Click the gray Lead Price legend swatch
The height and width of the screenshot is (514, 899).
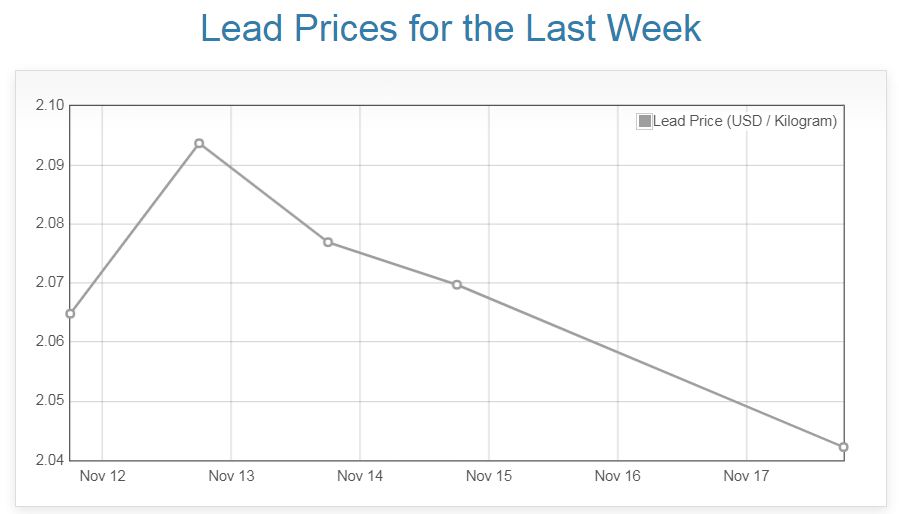[645, 121]
